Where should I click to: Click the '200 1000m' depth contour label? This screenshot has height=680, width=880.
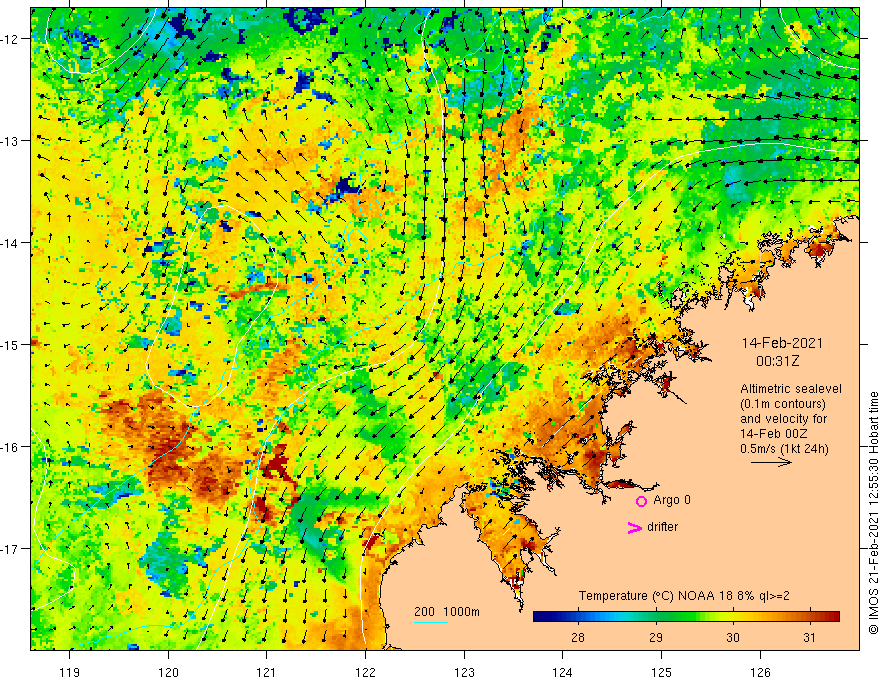pos(447,612)
